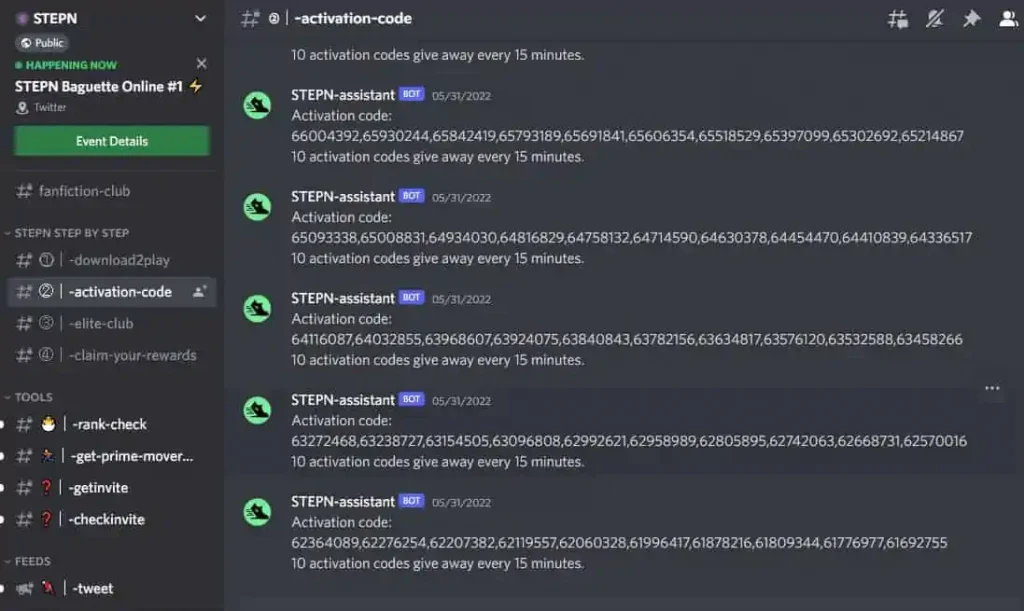Open the -rank-check channel
1024x611 pixels.
point(112,424)
